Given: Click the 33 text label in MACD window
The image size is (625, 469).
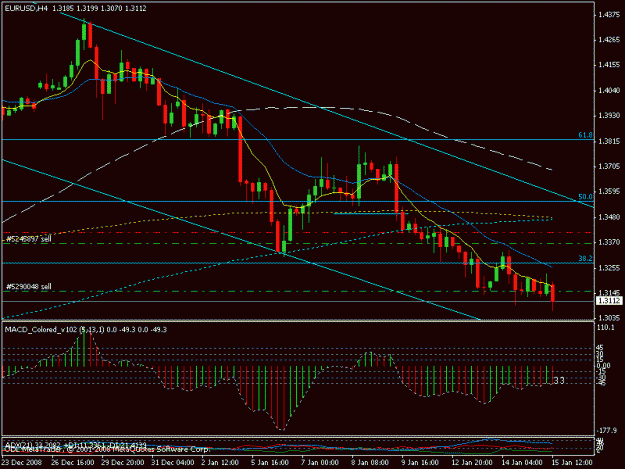Looking at the screenshot, I should [559, 381].
